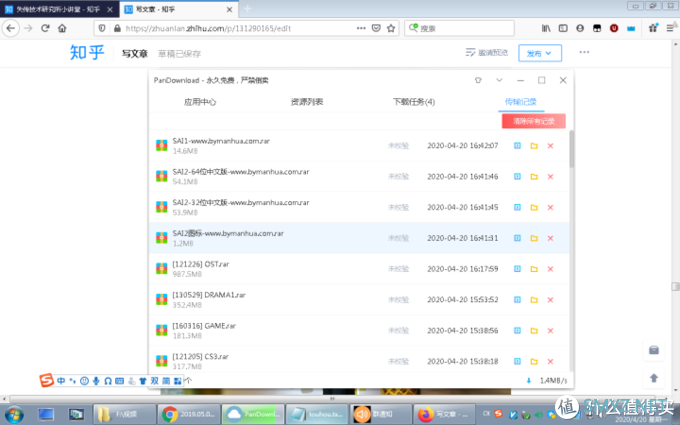The image size is (680, 425).
Task: Open folder for [121226] OST.rar
Action: (x=534, y=269)
